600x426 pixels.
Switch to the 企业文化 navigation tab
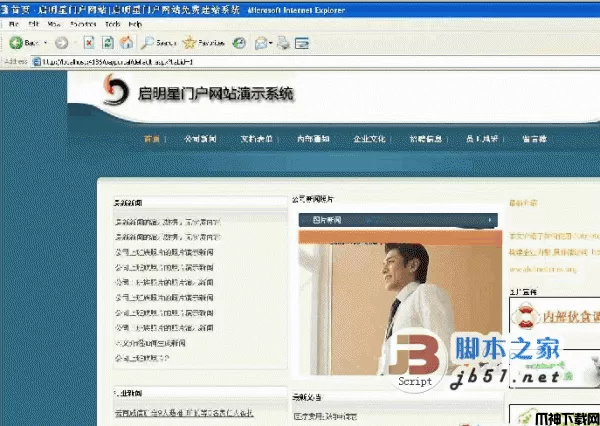pos(369,139)
